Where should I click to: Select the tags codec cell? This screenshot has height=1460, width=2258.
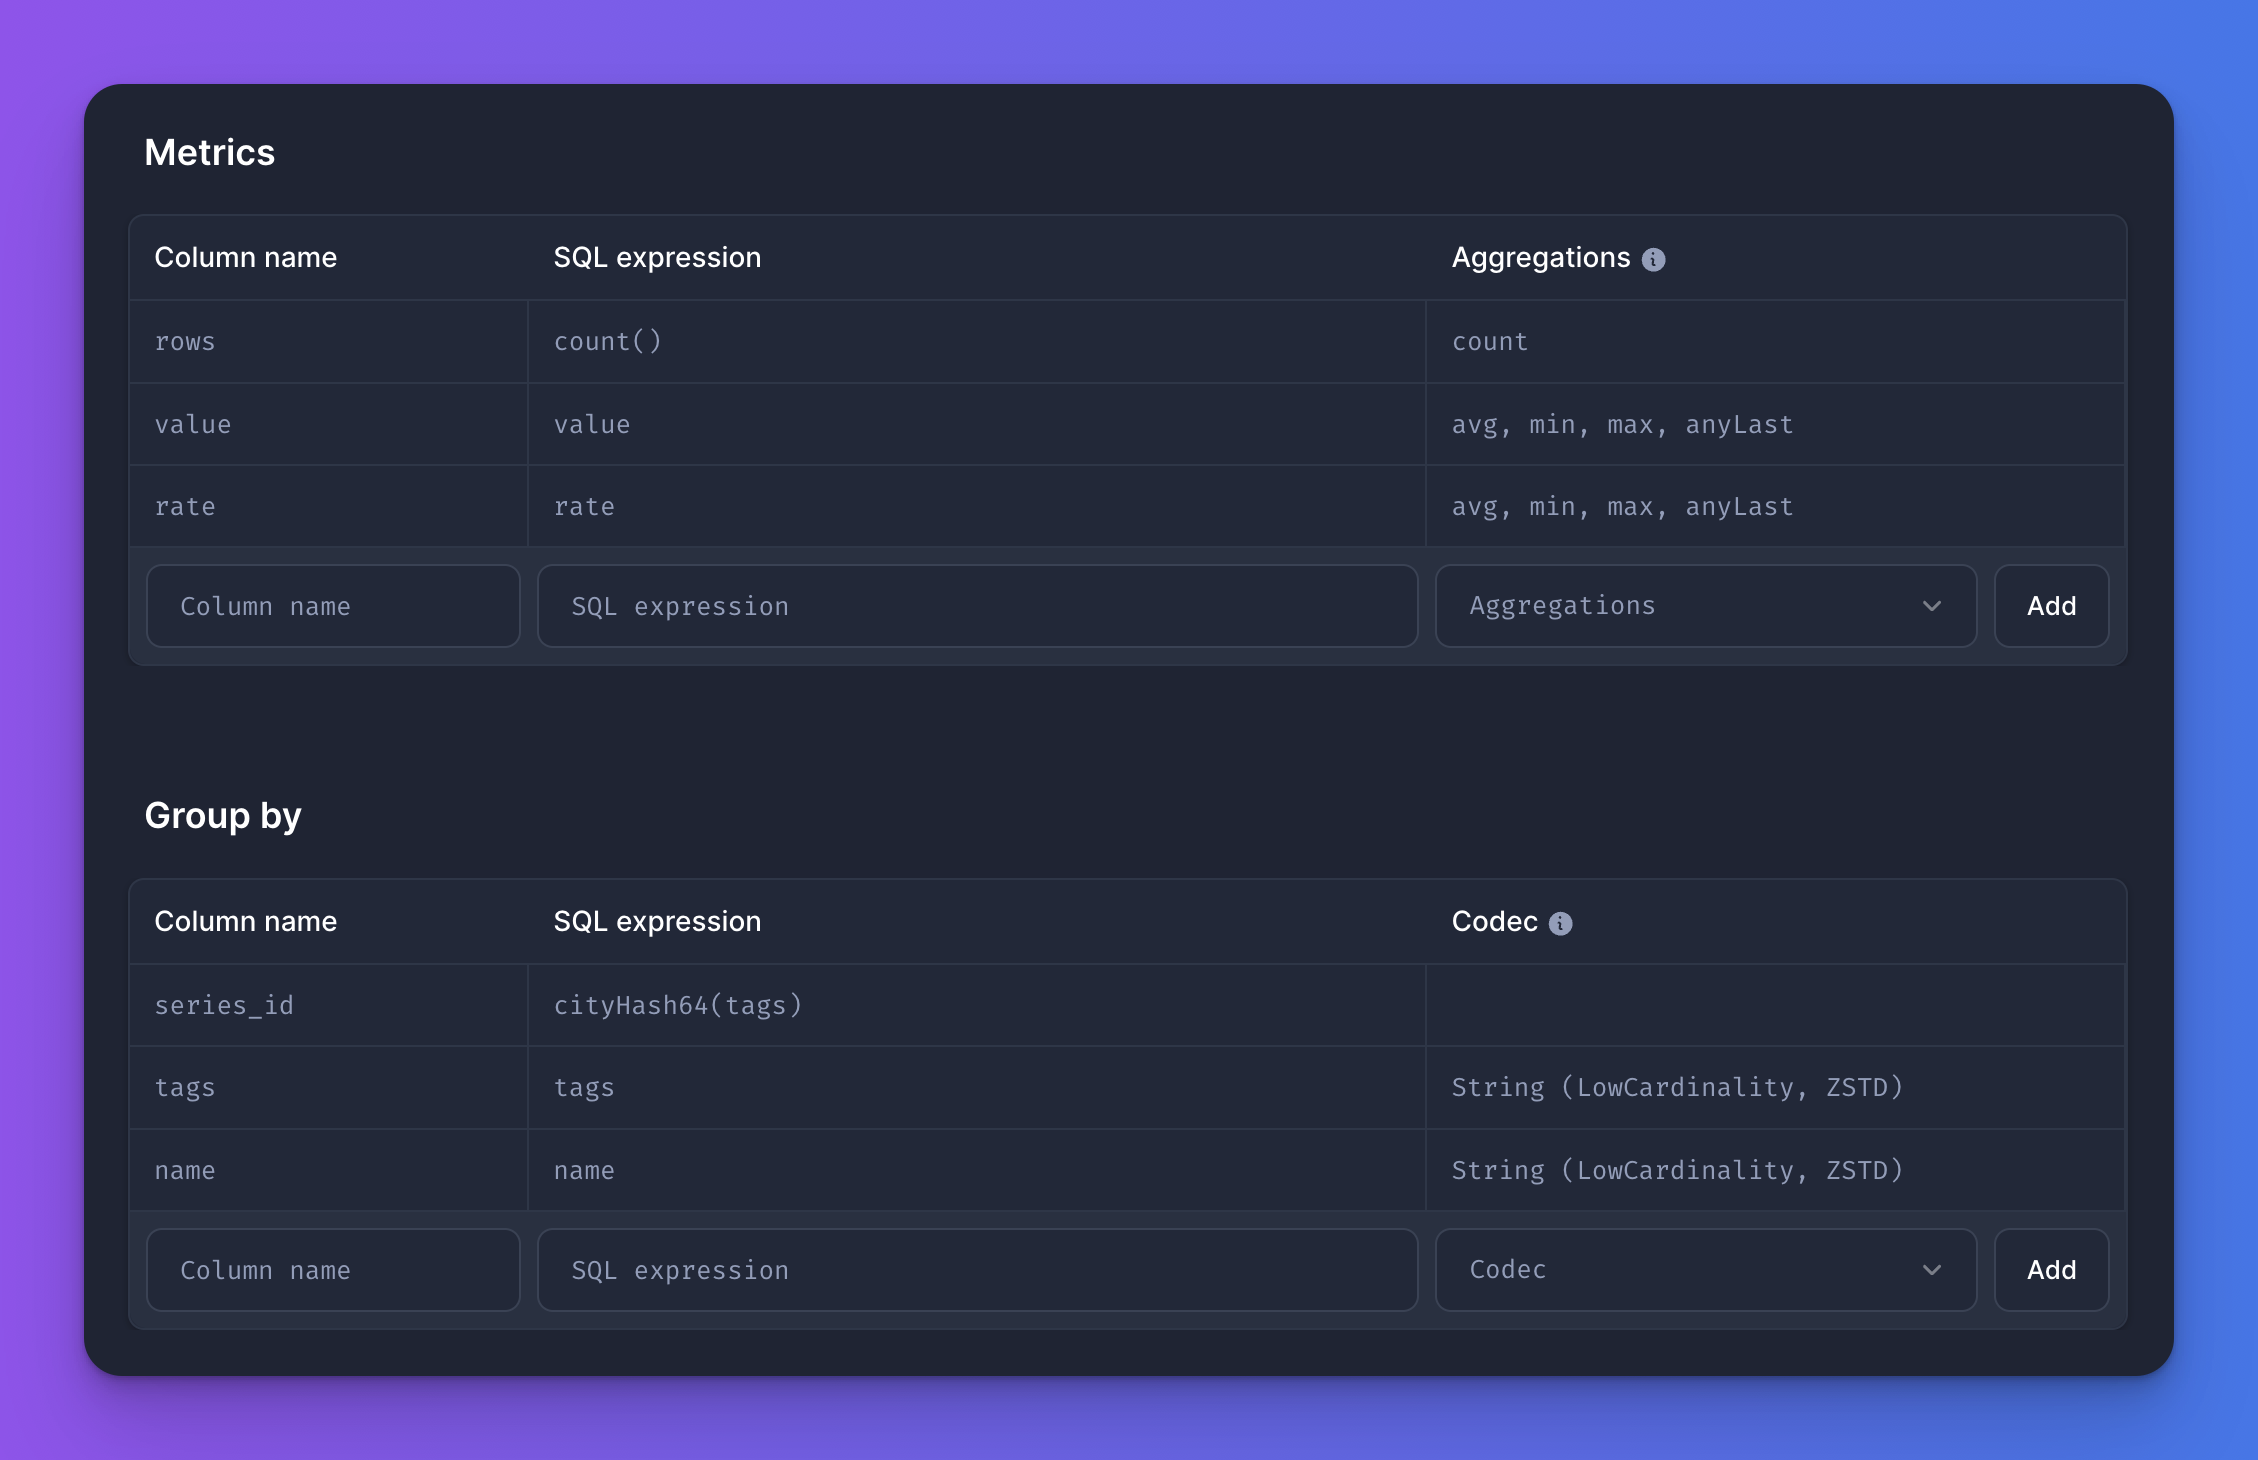pos(1678,1087)
